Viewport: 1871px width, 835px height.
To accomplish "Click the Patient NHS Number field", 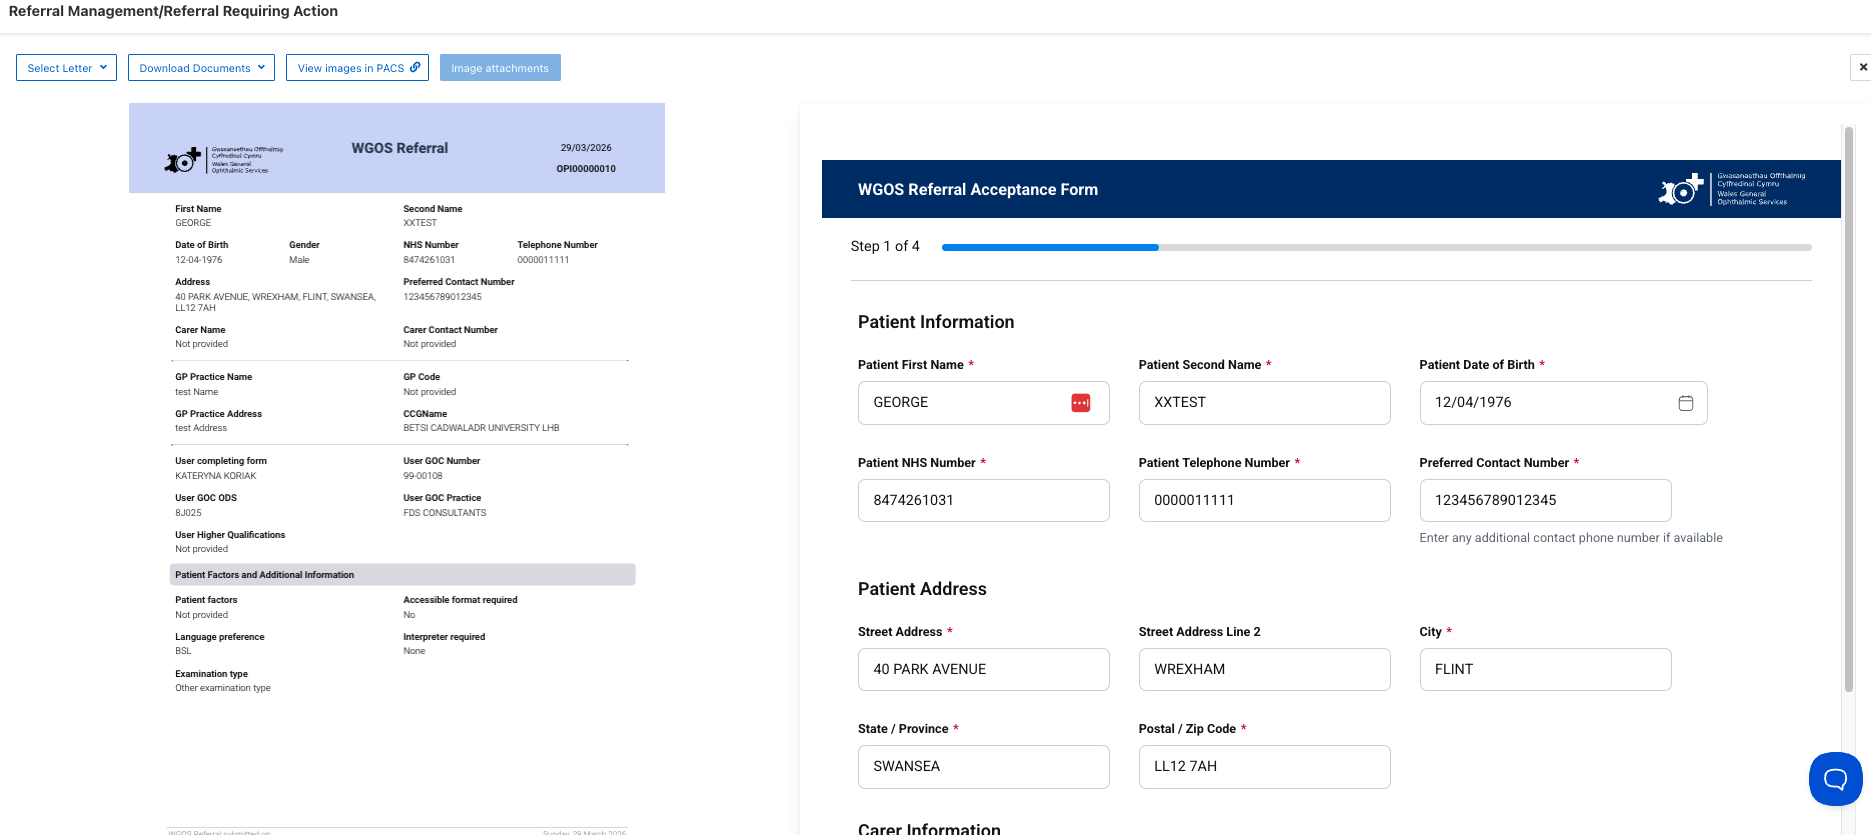I will coord(983,500).
